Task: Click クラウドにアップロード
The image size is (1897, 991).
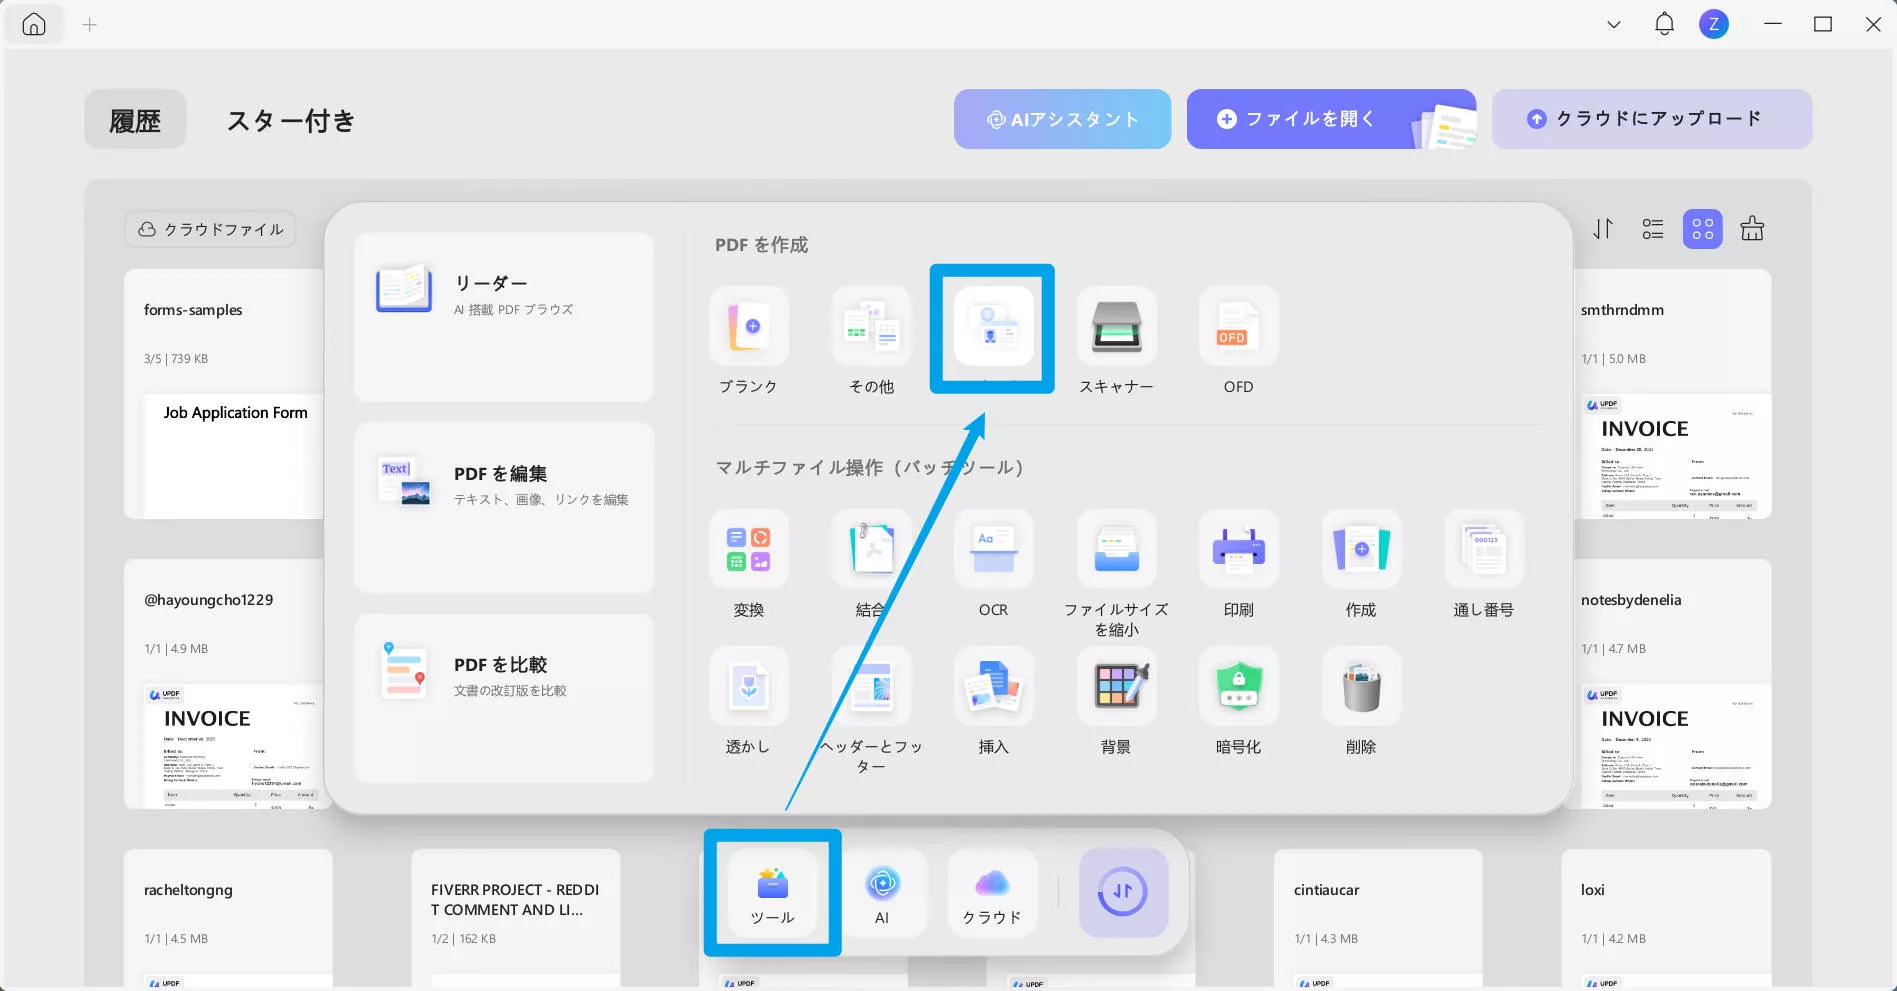Action: tap(1651, 118)
